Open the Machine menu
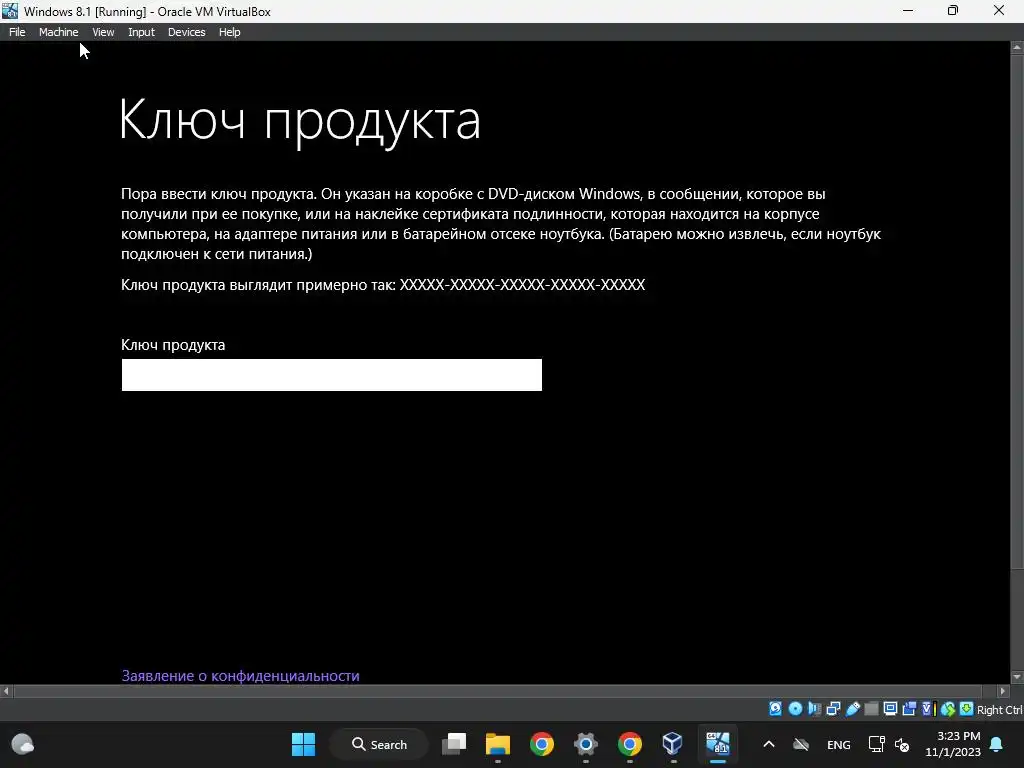Screen dimensions: 1024x768 [58, 32]
